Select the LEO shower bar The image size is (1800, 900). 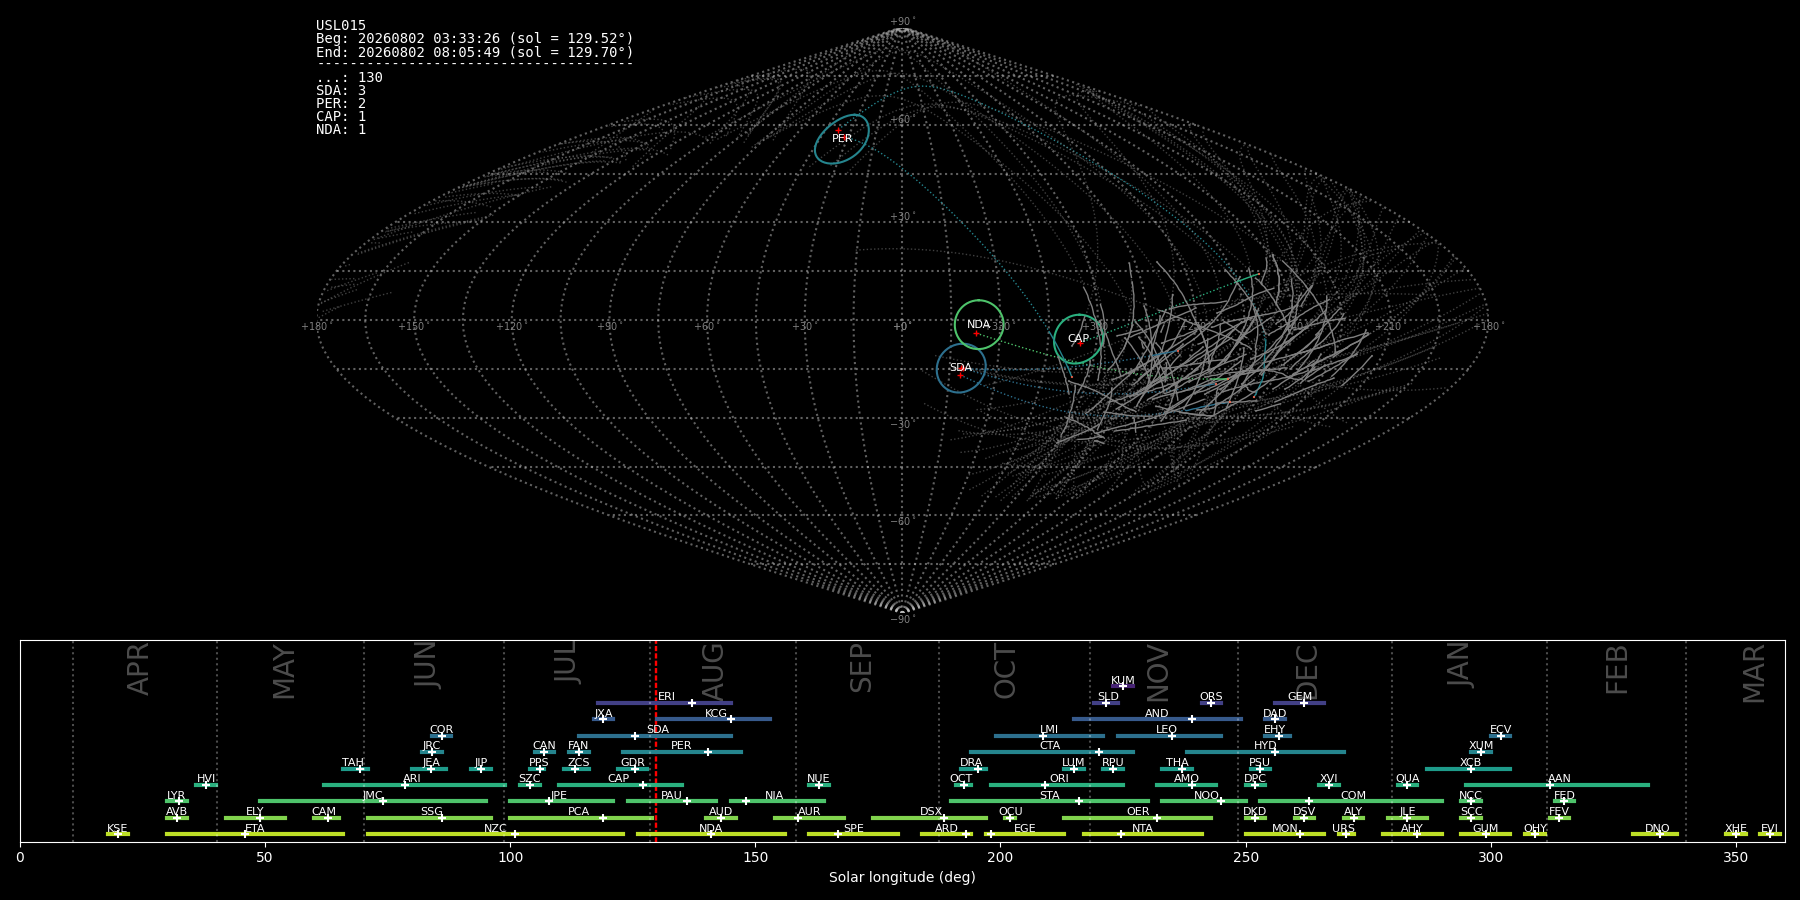[x=1169, y=736]
